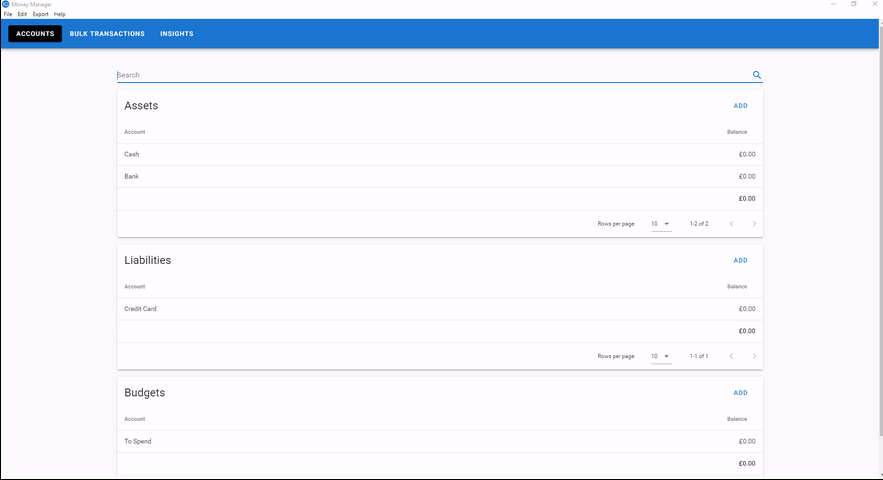Click the To Spend balance £0.00 value
The width and height of the screenshot is (883, 480).
747,442
